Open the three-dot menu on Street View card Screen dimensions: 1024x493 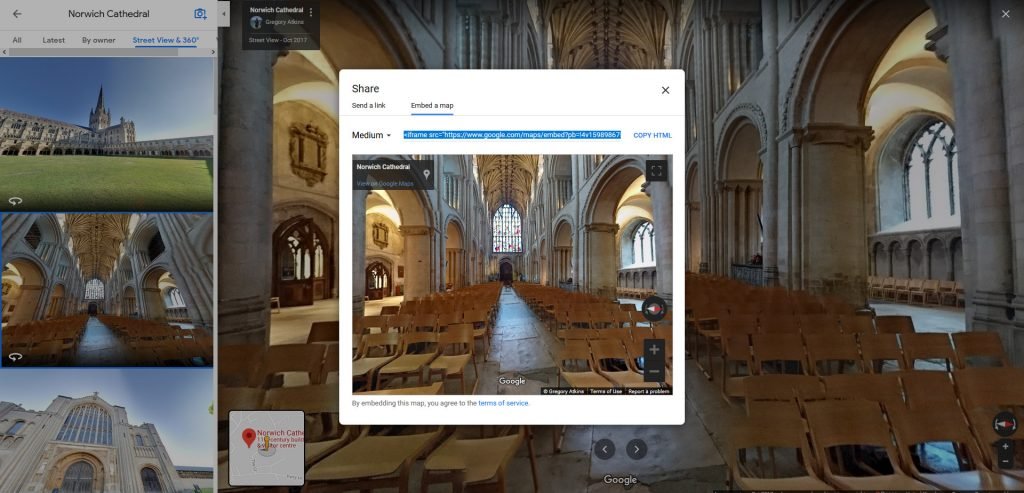311,13
